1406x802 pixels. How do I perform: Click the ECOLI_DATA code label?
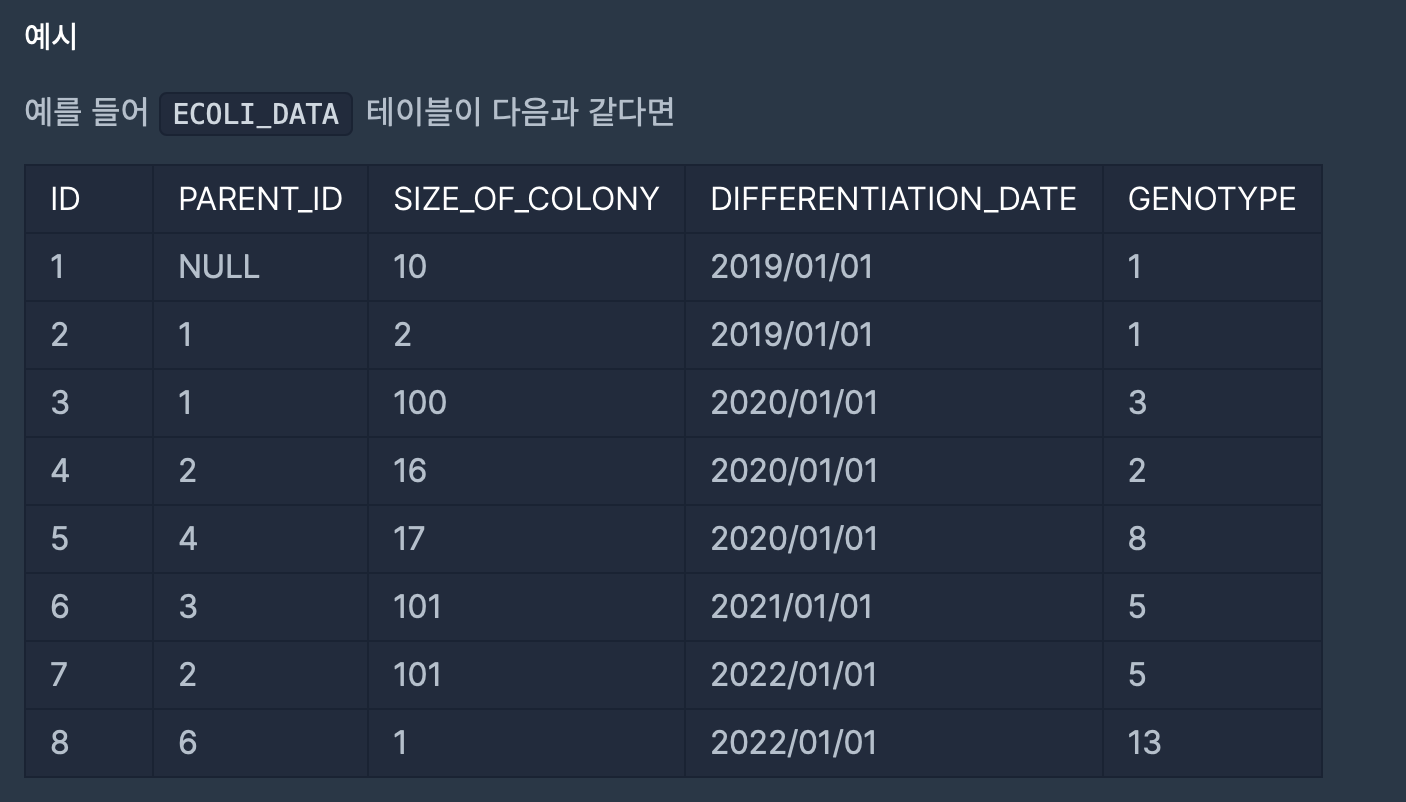click(256, 113)
